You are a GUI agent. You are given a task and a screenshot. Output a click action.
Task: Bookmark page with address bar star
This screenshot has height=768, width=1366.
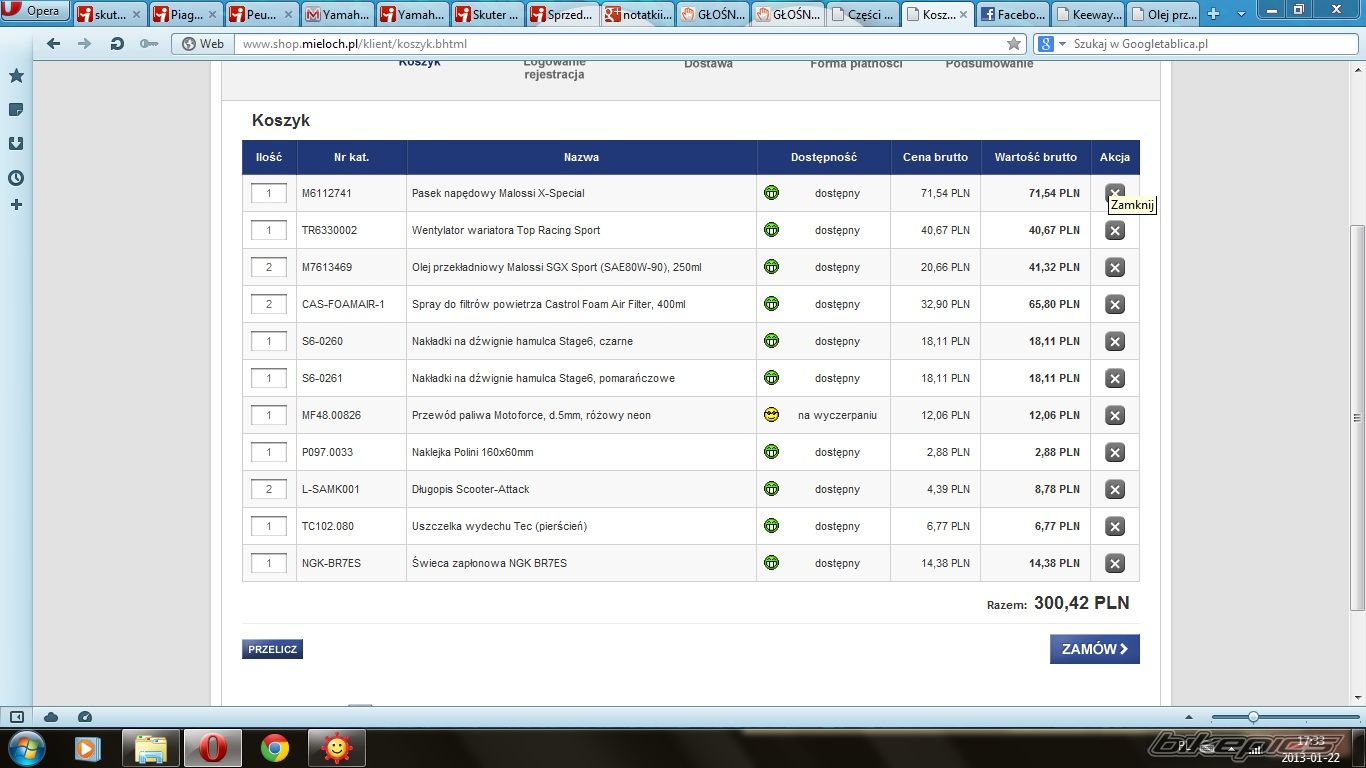click(x=1014, y=44)
